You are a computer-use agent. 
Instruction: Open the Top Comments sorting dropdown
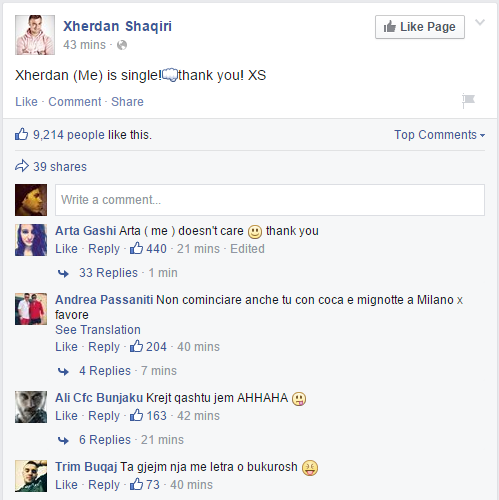[439, 135]
